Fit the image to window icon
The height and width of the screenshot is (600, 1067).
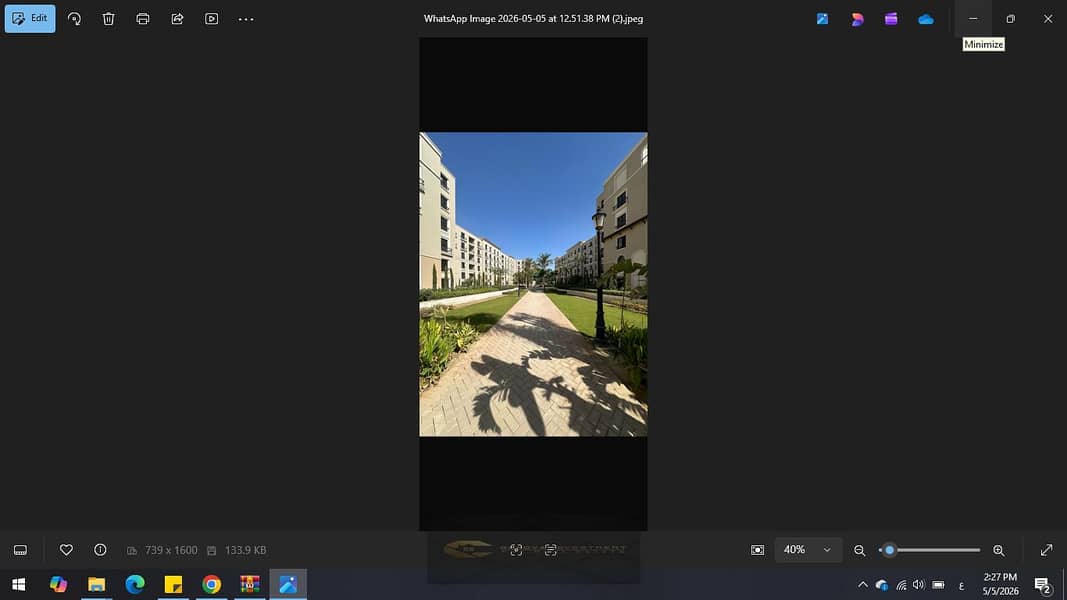pos(757,550)
